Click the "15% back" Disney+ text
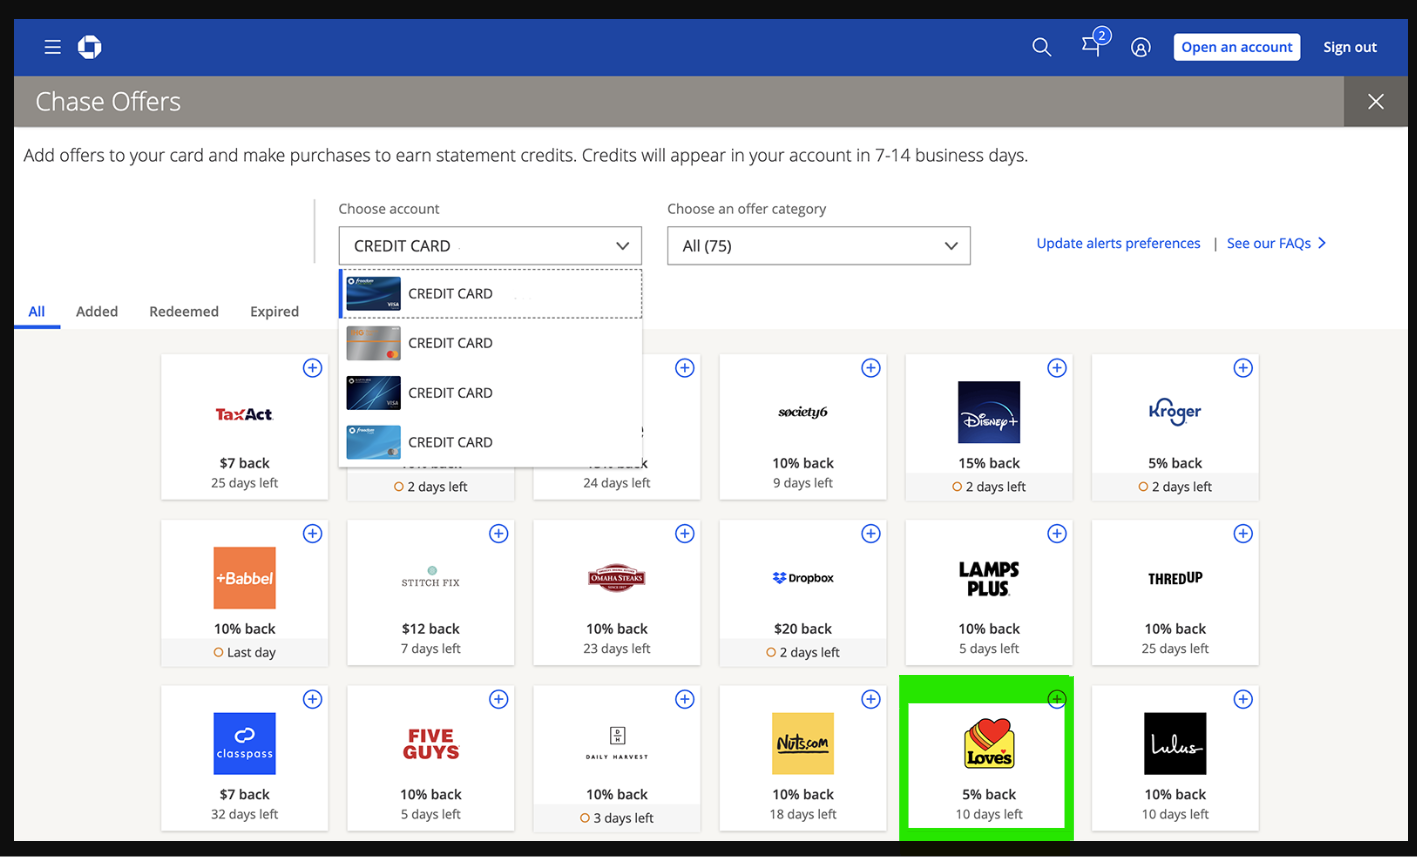The height and width of the screenshot is (857, 1417). click(989, 463)
